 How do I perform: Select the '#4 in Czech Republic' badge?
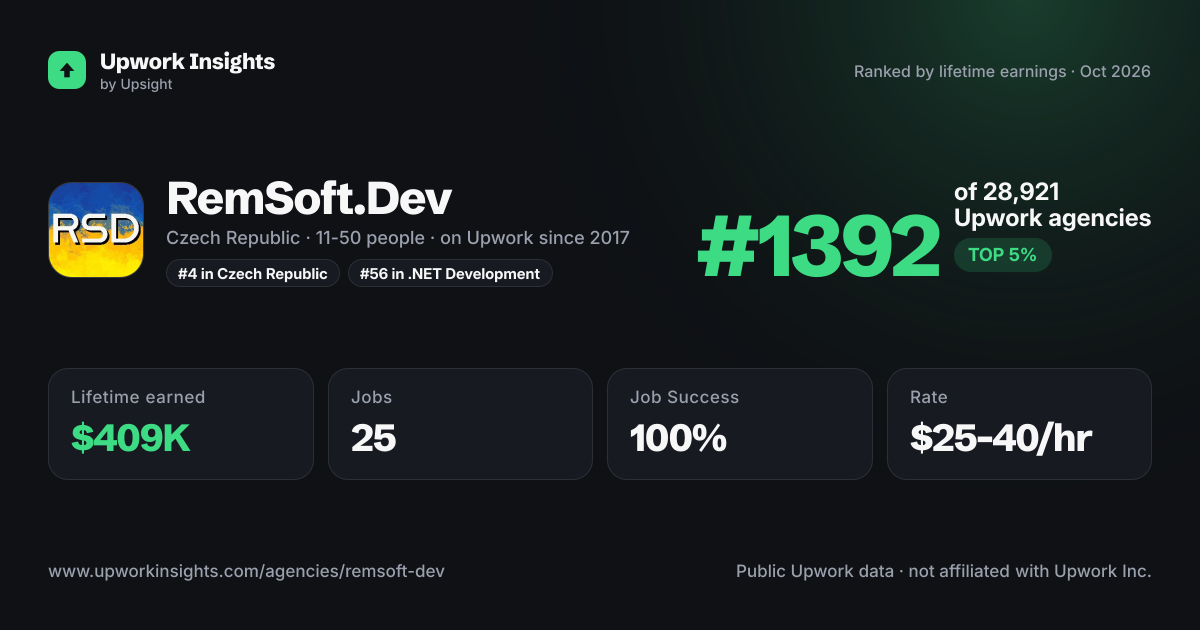coord(253,273)
